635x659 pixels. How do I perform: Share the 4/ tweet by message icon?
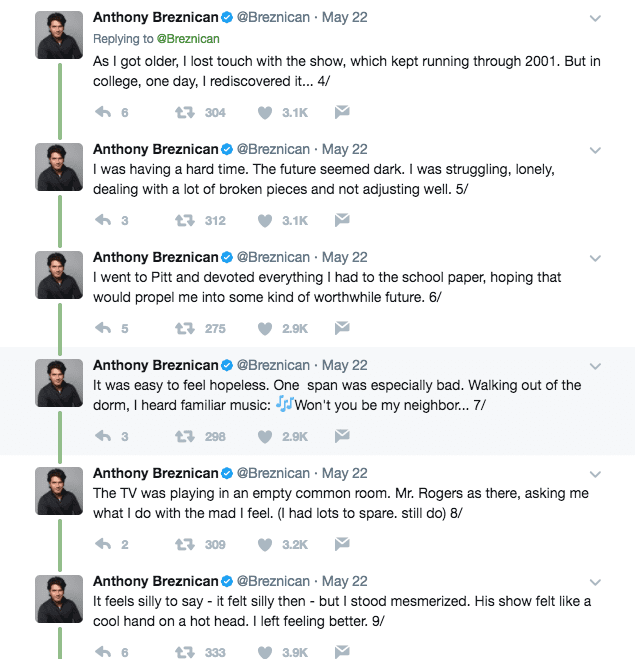click(x=342, y=113)
